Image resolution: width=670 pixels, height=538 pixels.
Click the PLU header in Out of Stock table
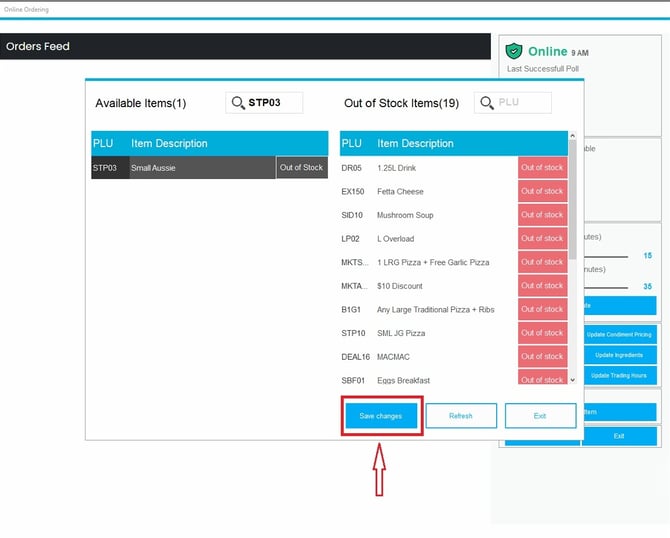click(352, 143)
